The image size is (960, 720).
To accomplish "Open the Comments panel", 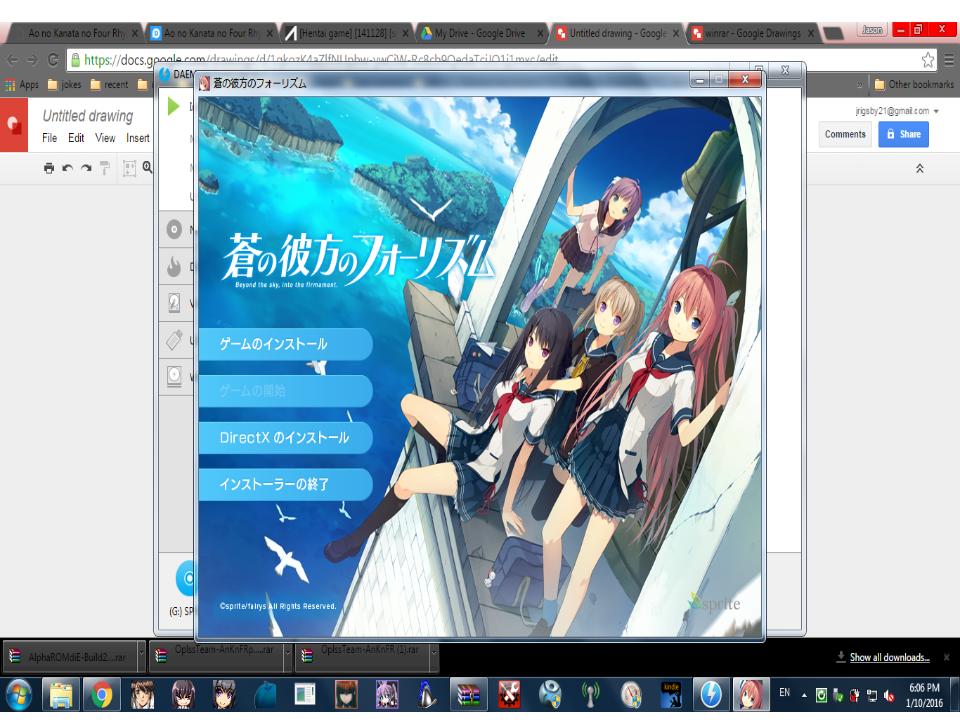I will point(845,134).
